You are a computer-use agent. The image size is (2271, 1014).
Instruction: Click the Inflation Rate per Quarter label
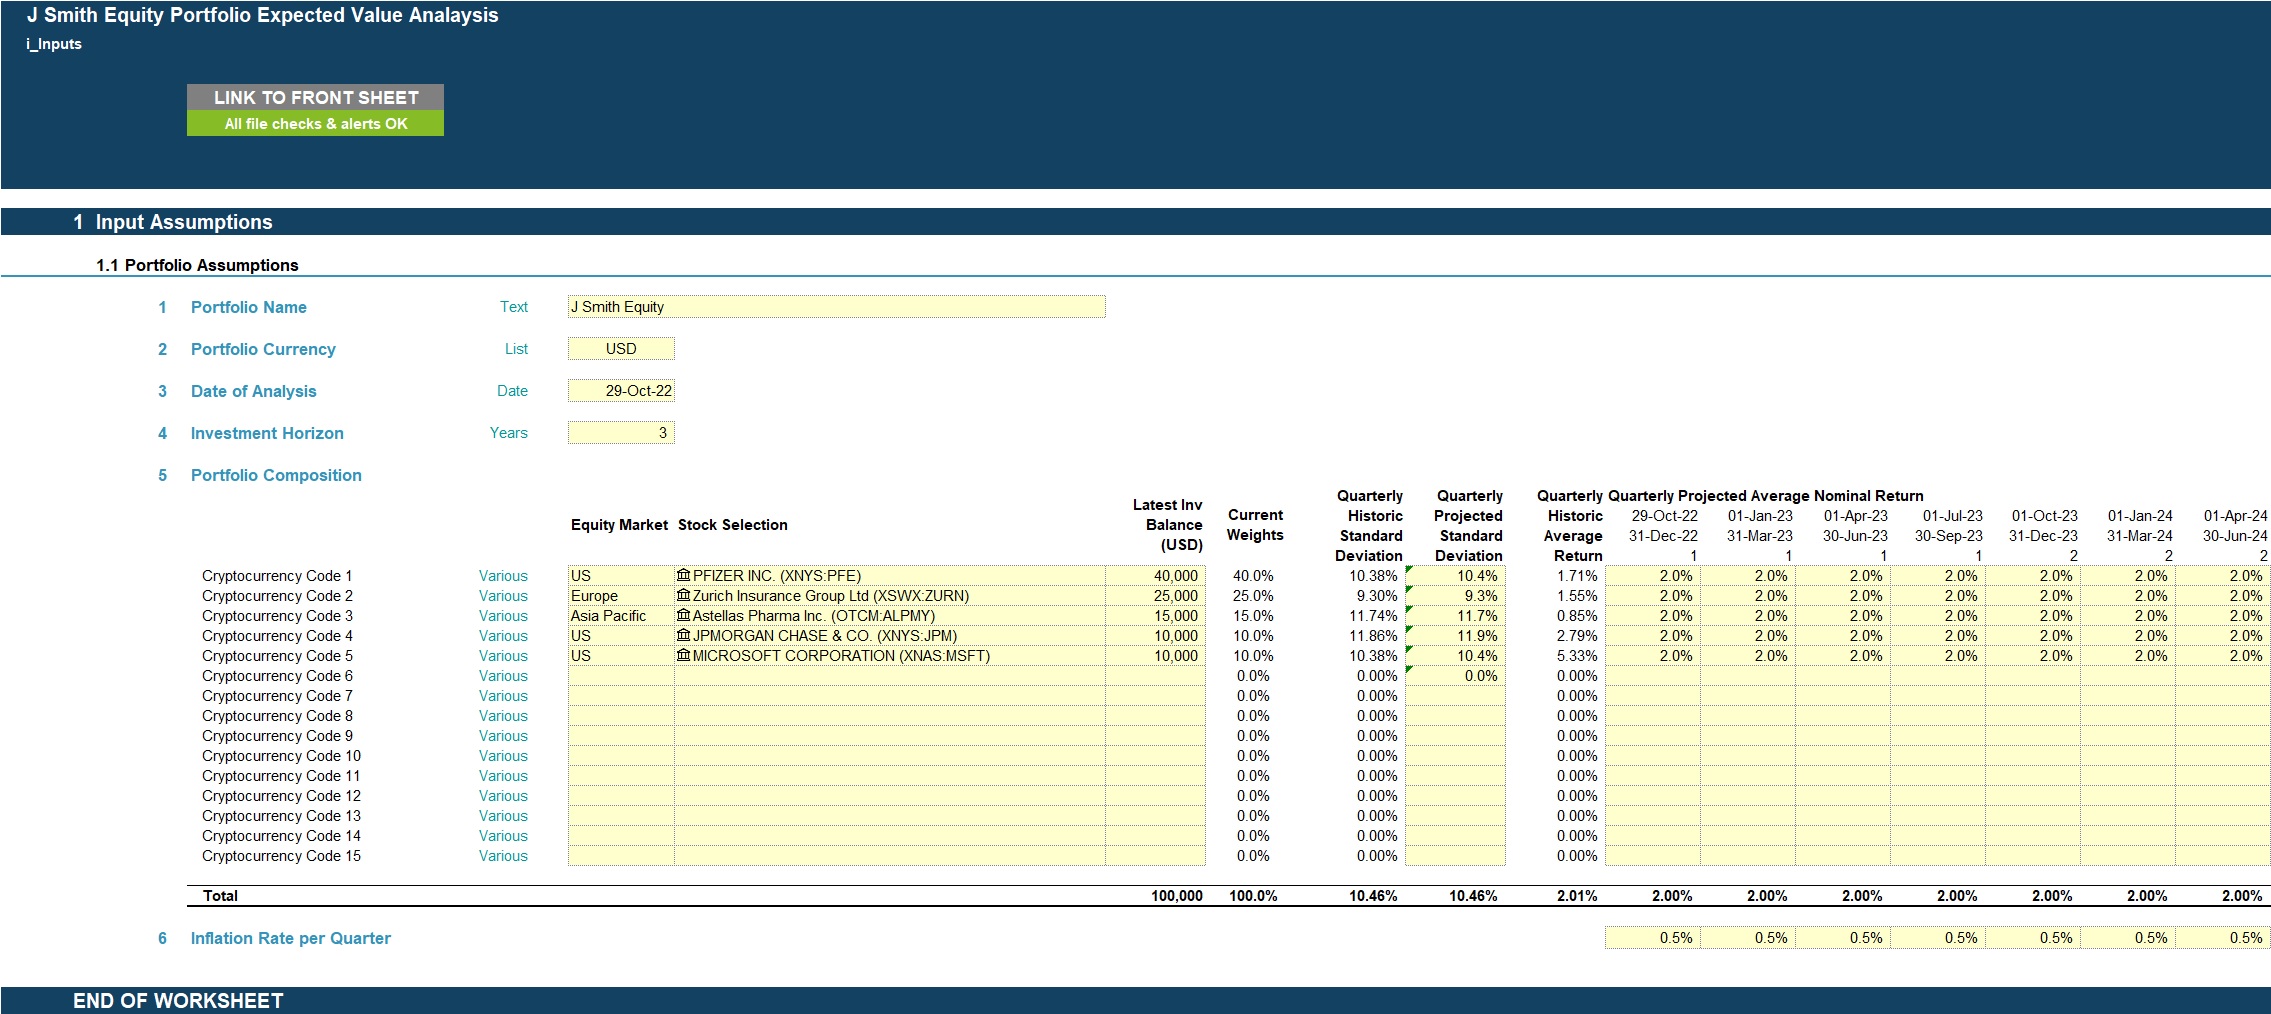(291, 938)
